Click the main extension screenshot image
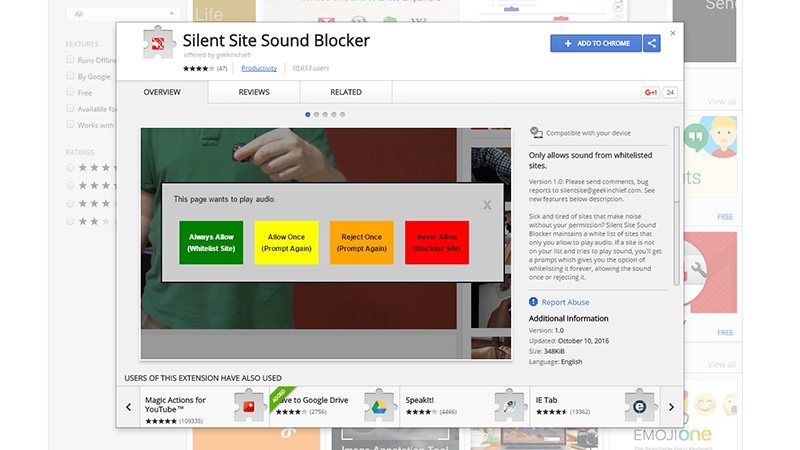Screen dimensions: 800x450 [x=326, y=243]
